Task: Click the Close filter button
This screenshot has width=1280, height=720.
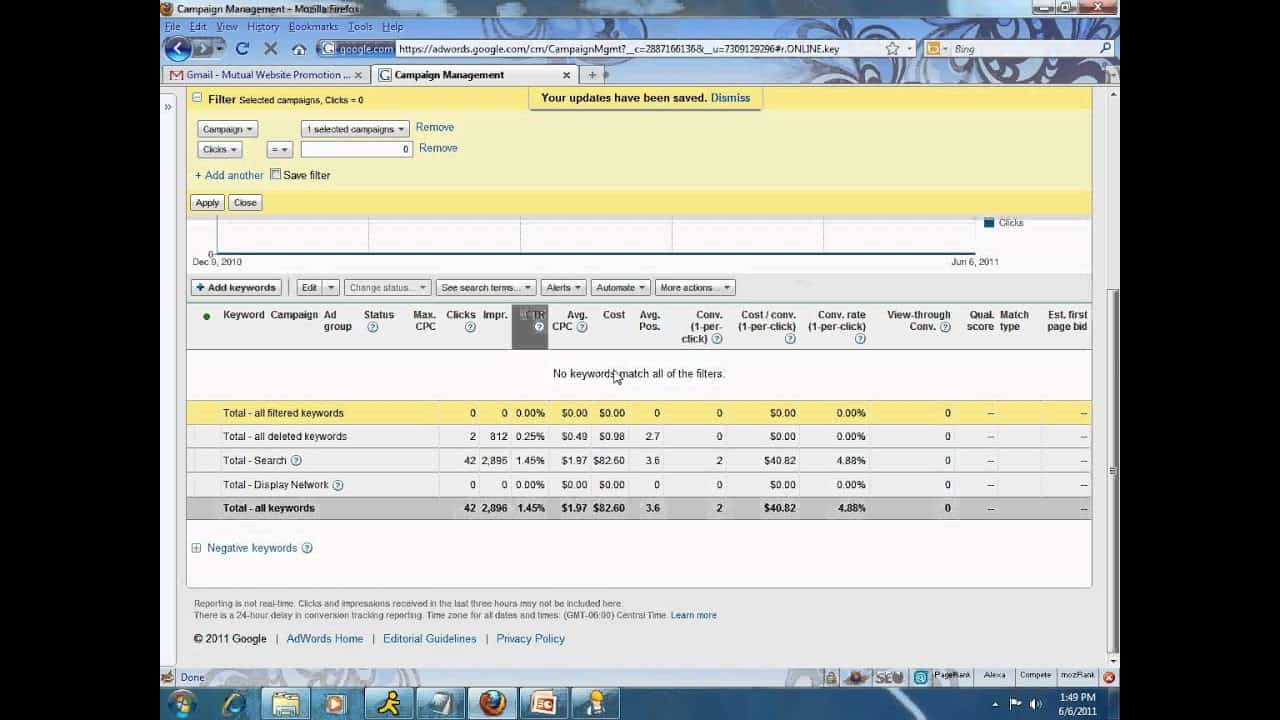Action: pos(245,203)
